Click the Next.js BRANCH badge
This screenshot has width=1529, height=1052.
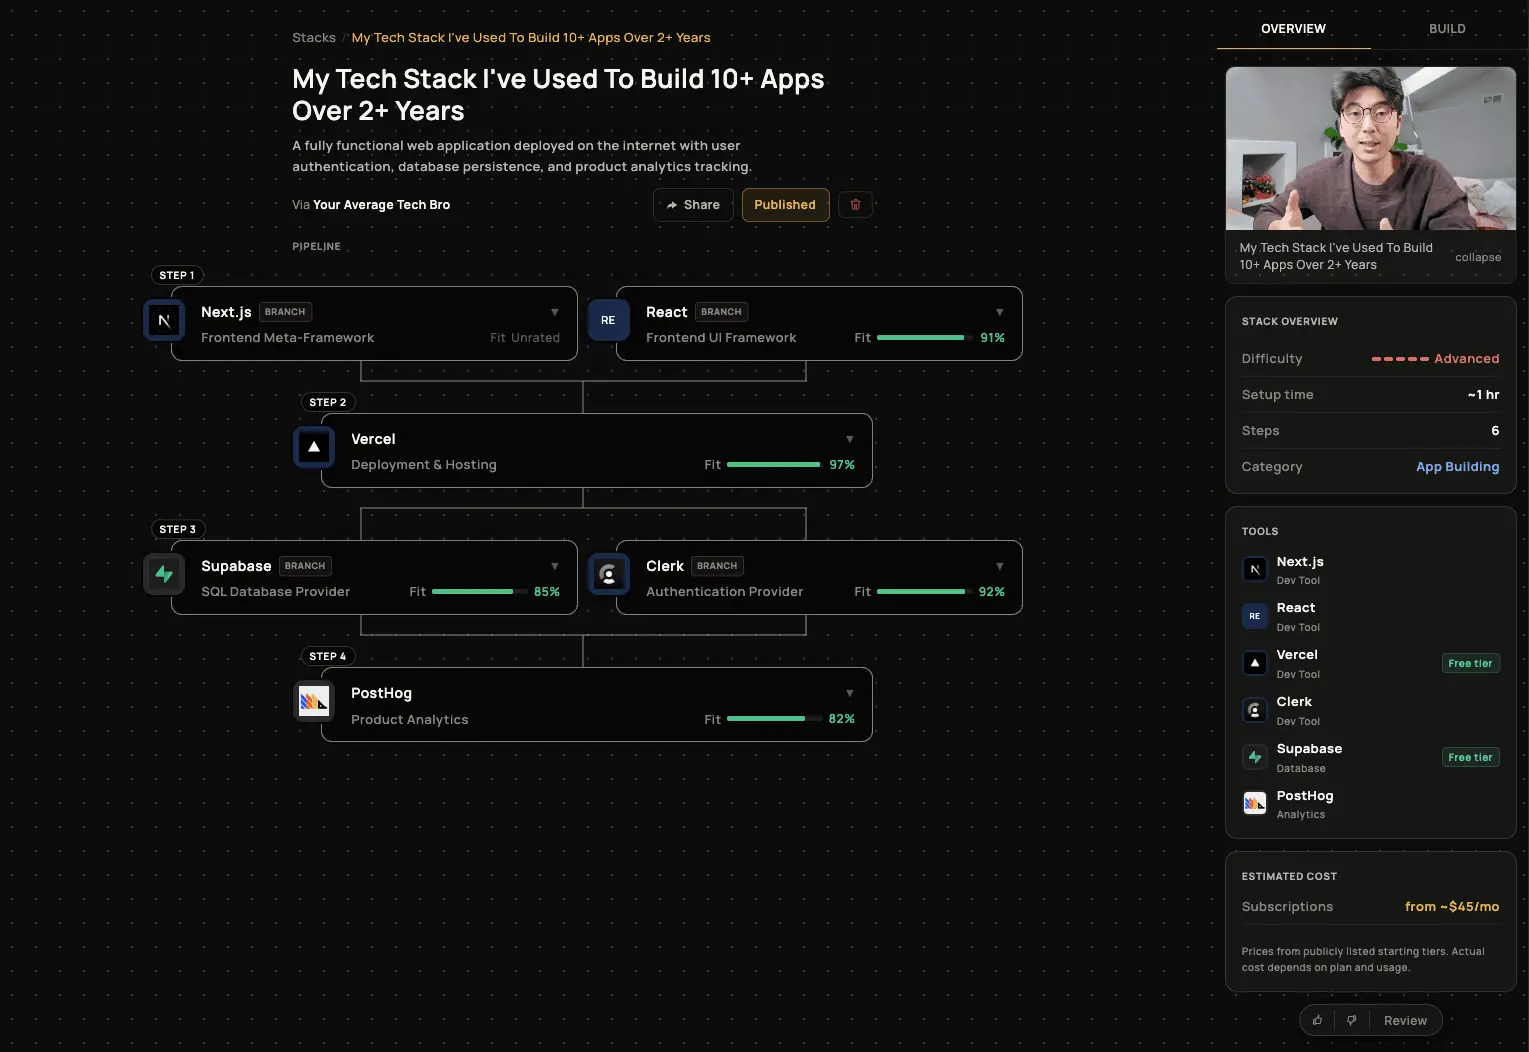click(285, 312)
